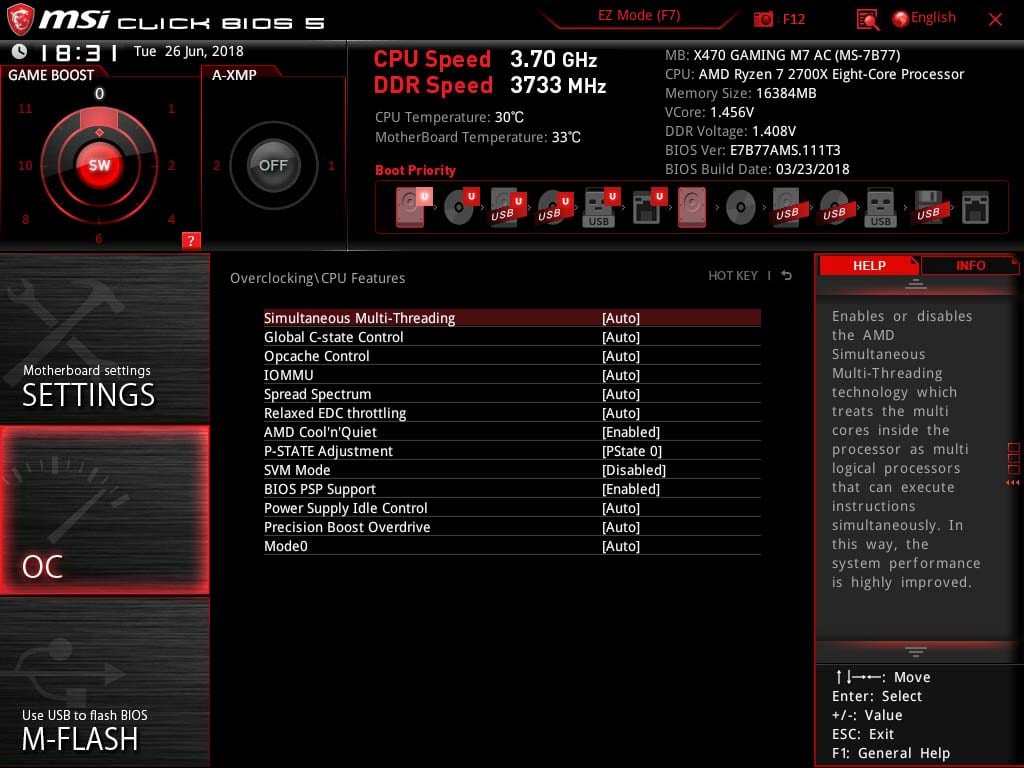1024x768 pixels.
Task: Select the Relaxed EDC throttling setting row
Action: point(512,413)
